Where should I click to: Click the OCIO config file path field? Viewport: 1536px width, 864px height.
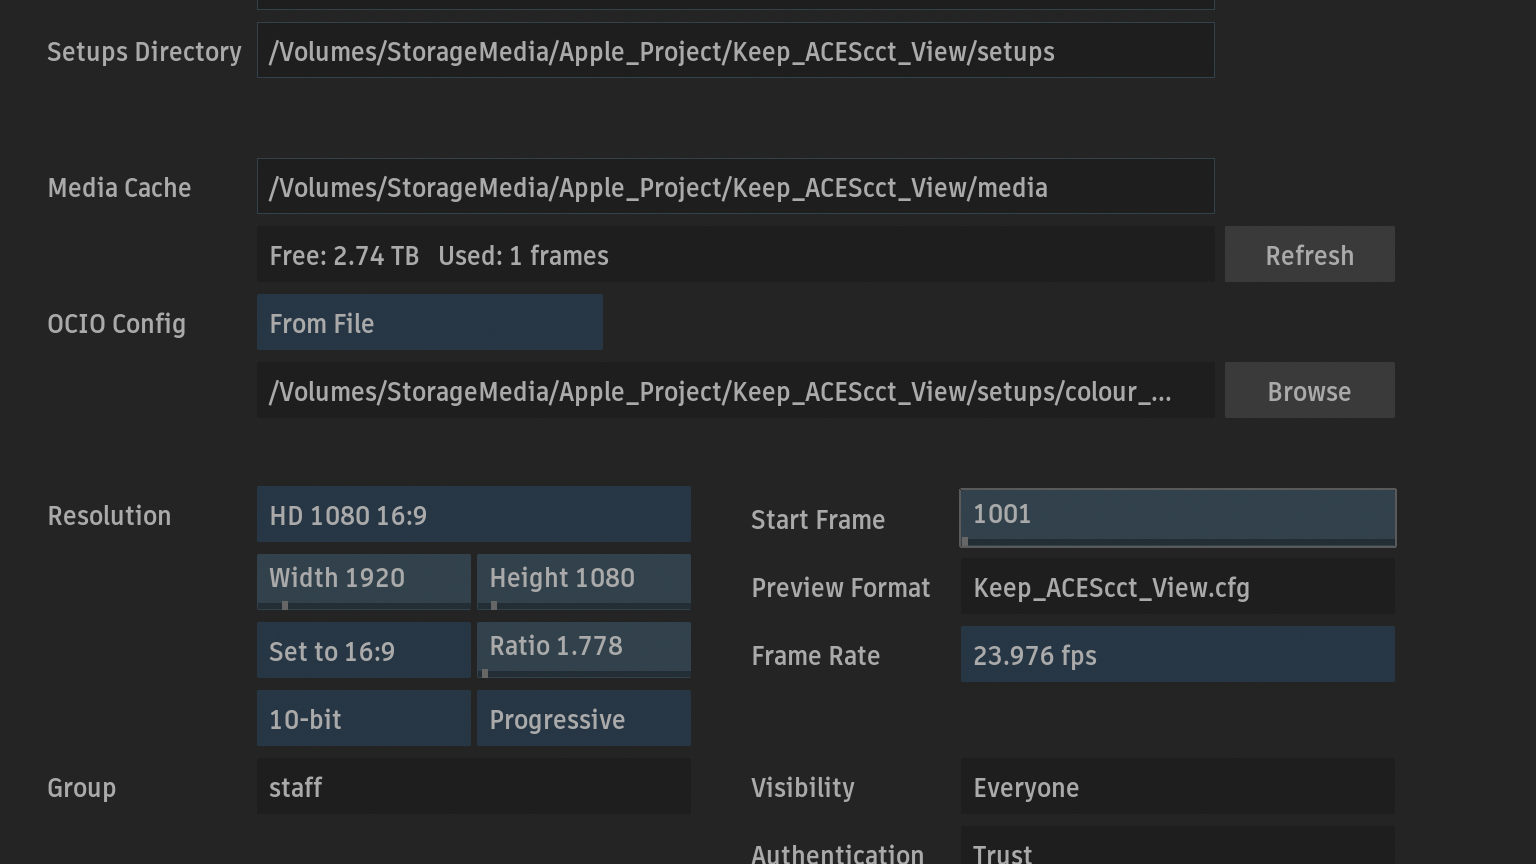(735, 391)
